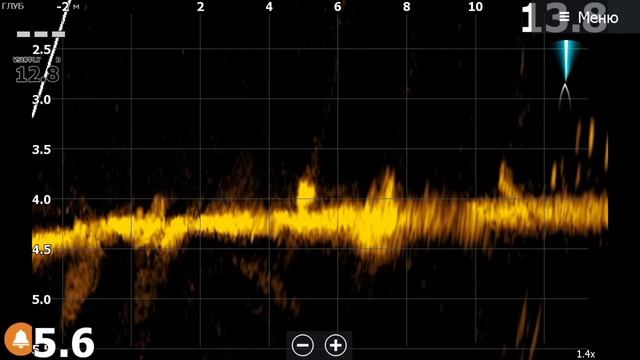Image resolution: width=640 pixels, height=360 pixels.
Task: Tap the 4.0 depth scale mark
Action: tap(41, 200)
